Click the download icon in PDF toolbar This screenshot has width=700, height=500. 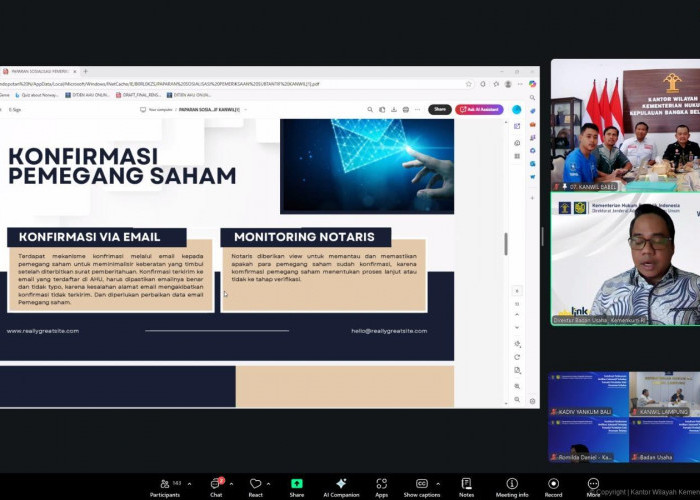coord(394,109)
